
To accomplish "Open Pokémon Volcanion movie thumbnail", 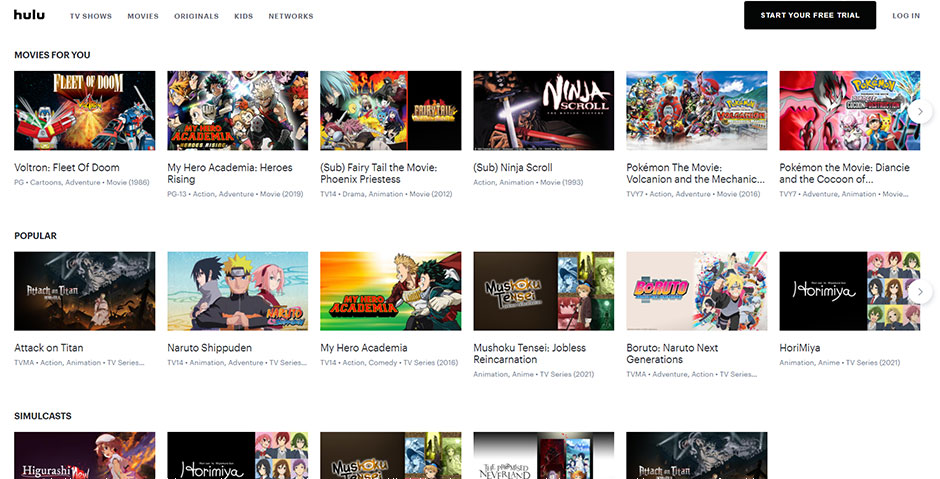I will 697,110.
